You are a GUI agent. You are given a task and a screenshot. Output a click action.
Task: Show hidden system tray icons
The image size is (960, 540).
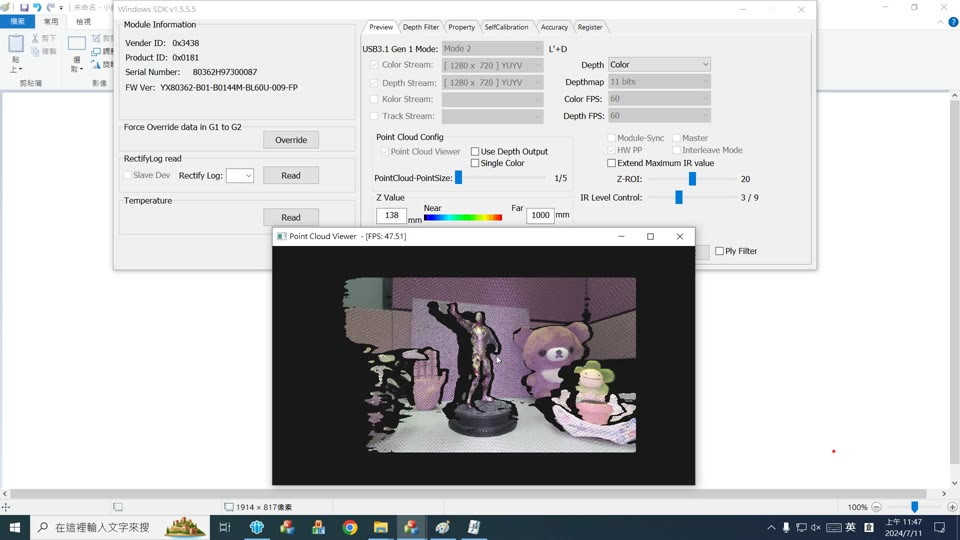(x=771, y=527)
